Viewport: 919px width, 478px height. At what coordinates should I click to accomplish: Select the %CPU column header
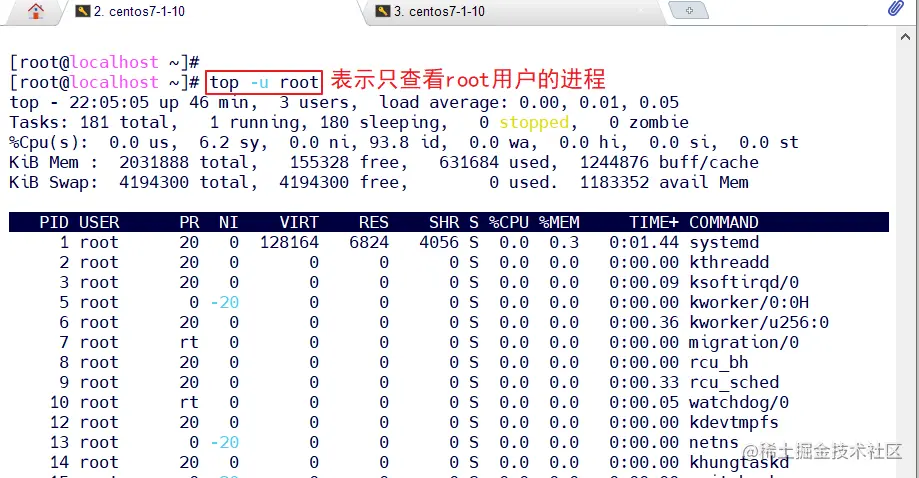click(509, 222)
